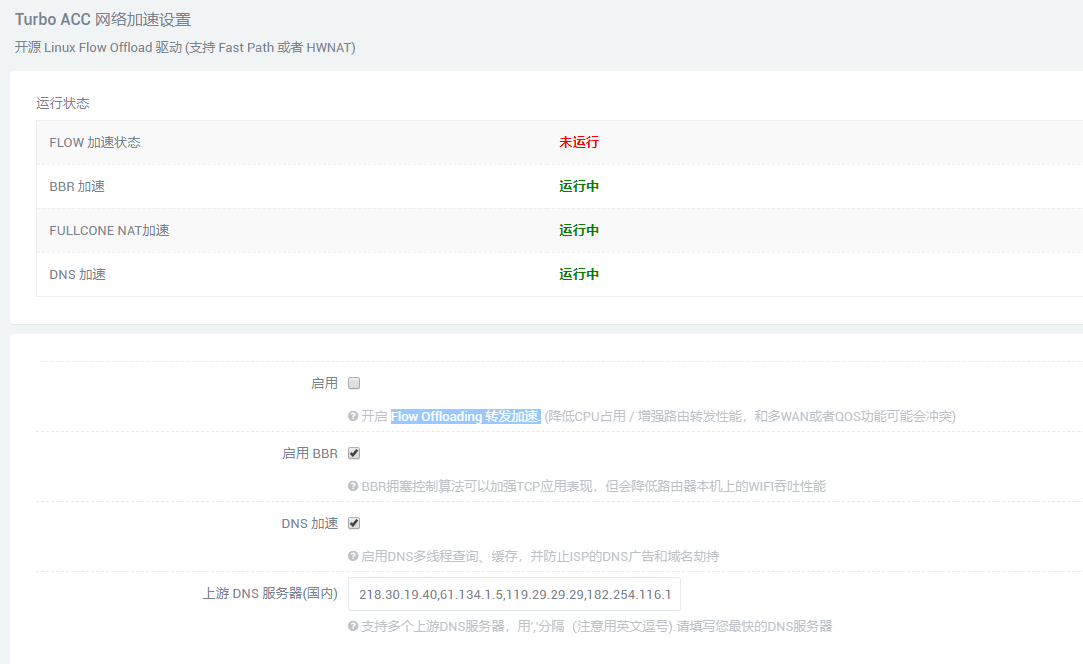Disable the DNS 加速 checkbox
Screen dimensions: 1083x664
(355, 522)
